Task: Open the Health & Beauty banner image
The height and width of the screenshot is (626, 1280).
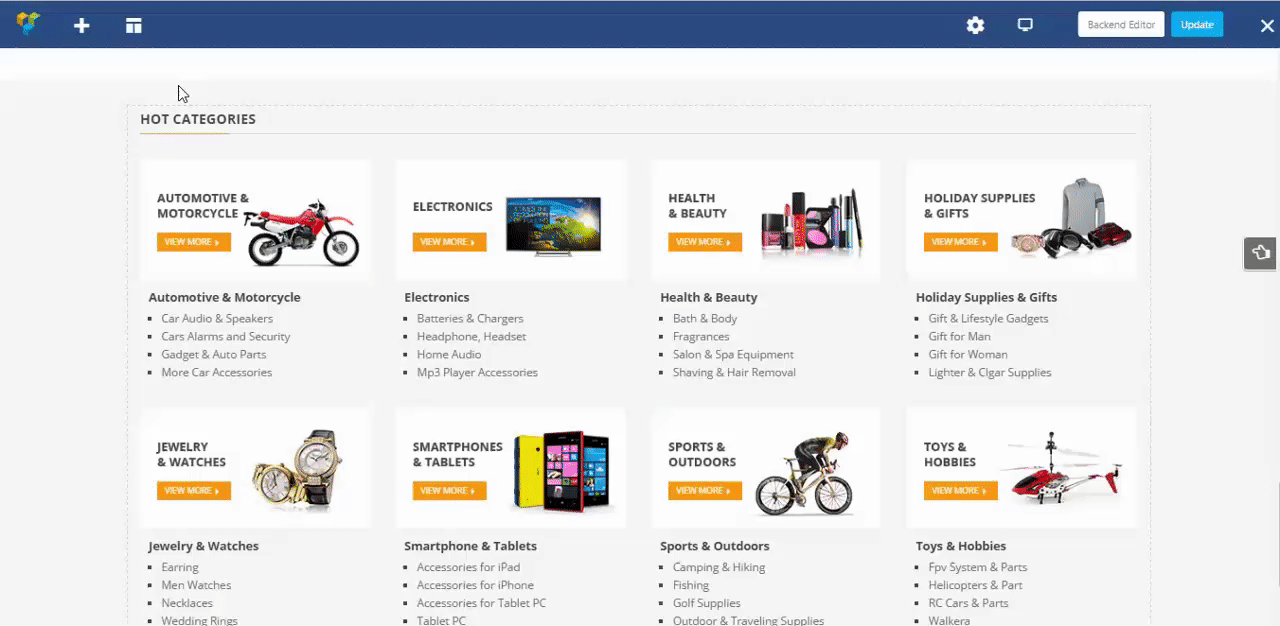Action: pyautogui.click(x=766, y=219)
